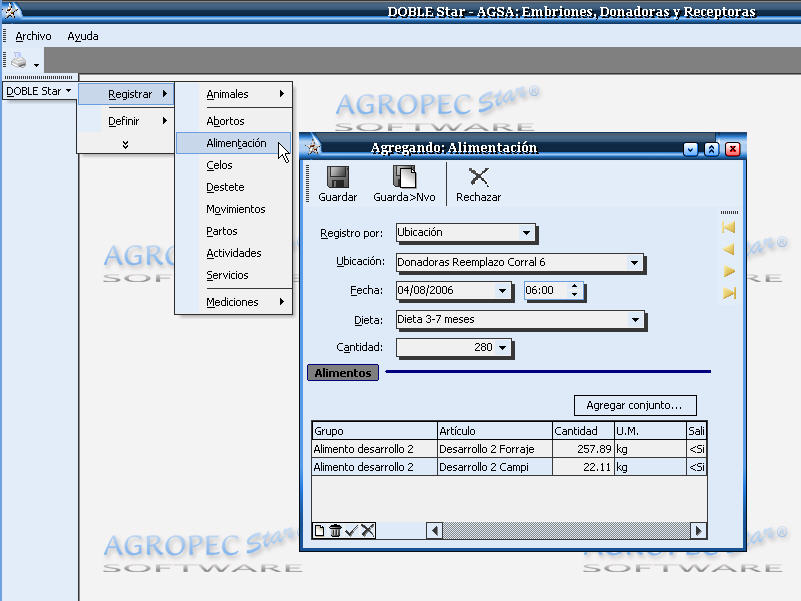Click the new row icon below the grid
801x601 pixels.
pos(320,530)
